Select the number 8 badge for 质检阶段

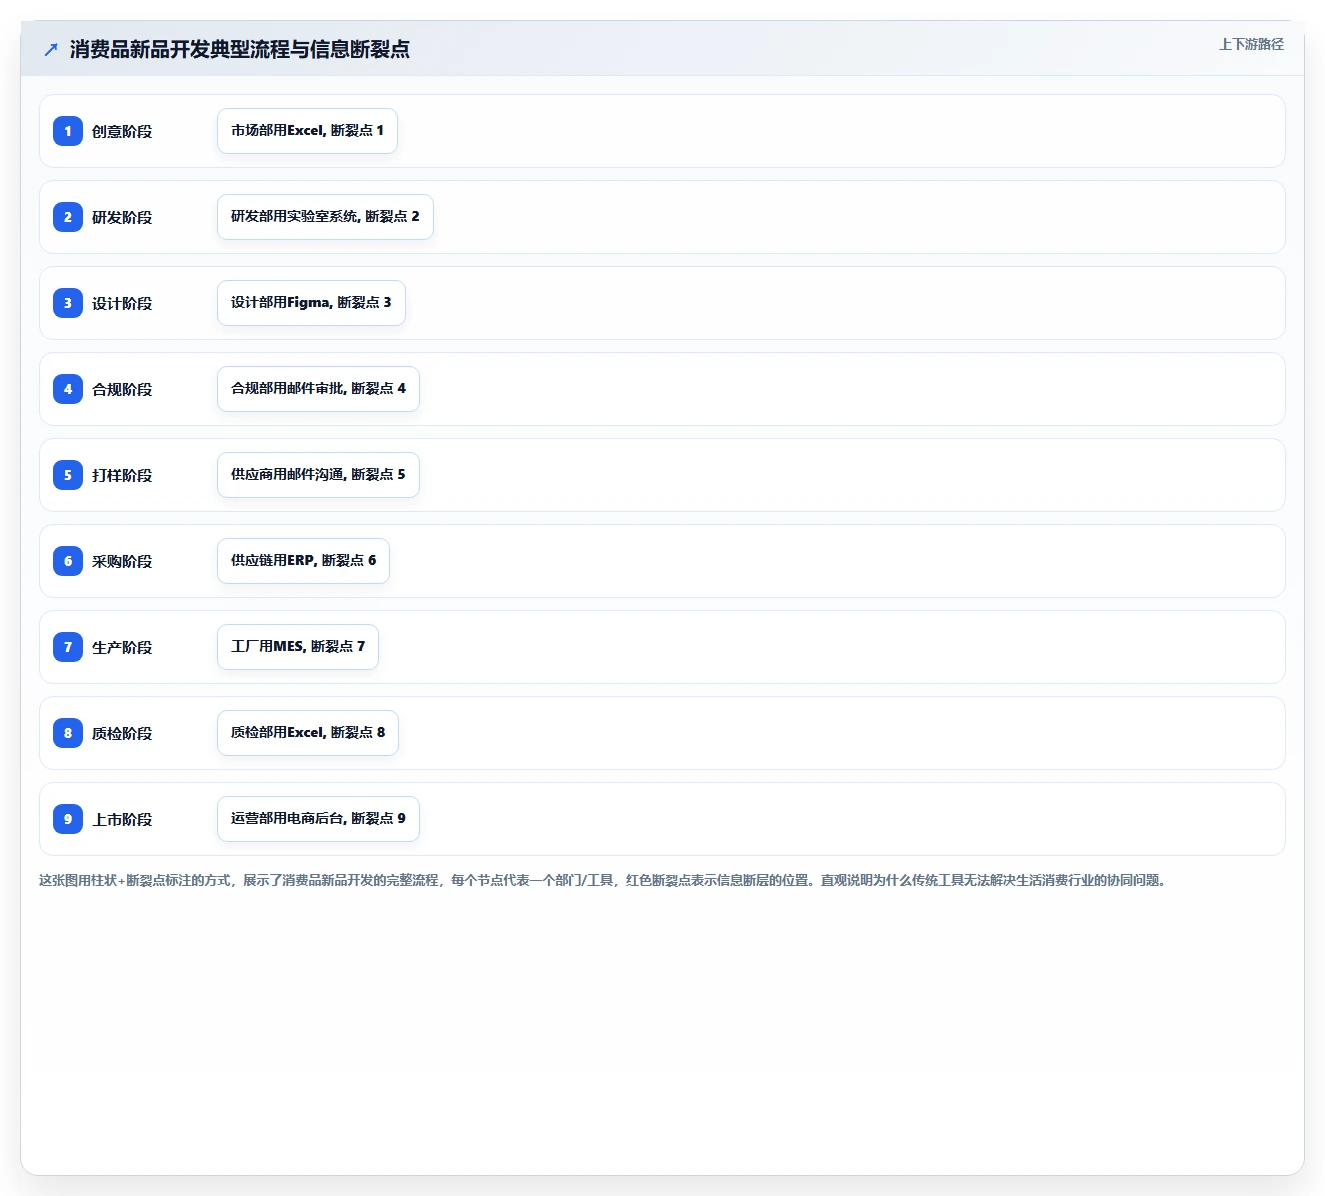tap(68, 733)
